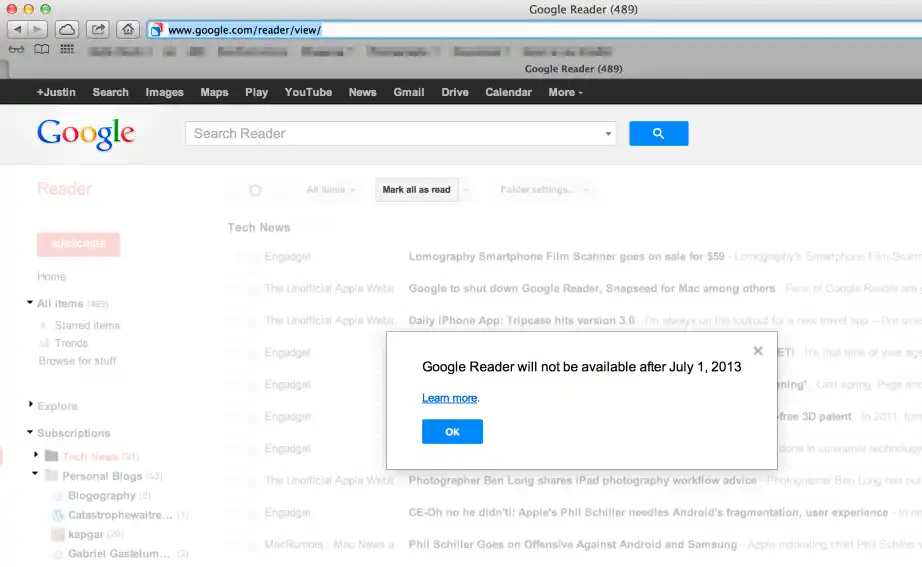Open +Justin in Google bar

click(56, 92)
